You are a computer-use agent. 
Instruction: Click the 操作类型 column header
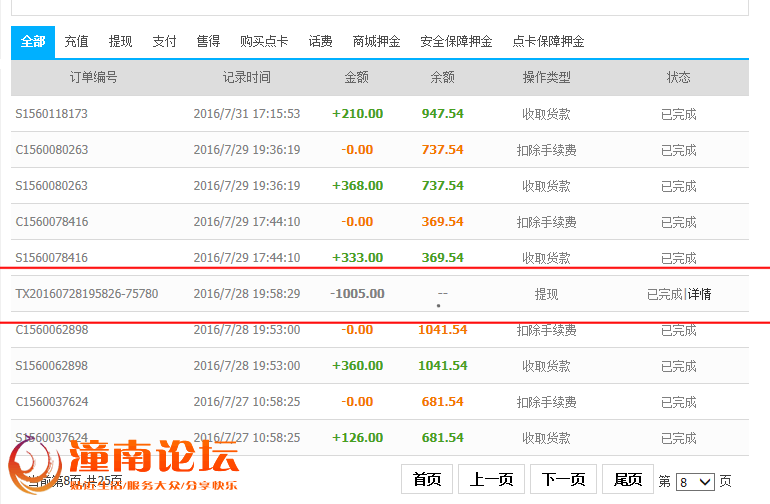pyautogui.click(x=547, y=77)
